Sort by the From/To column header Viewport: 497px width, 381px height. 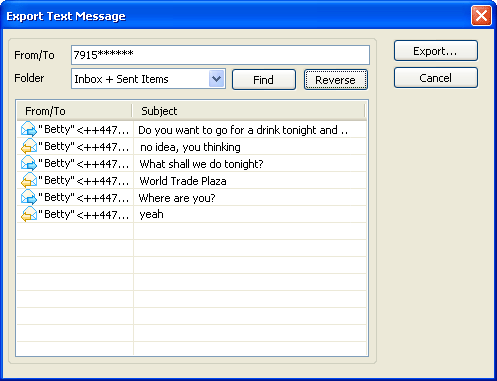coord(75,111)
